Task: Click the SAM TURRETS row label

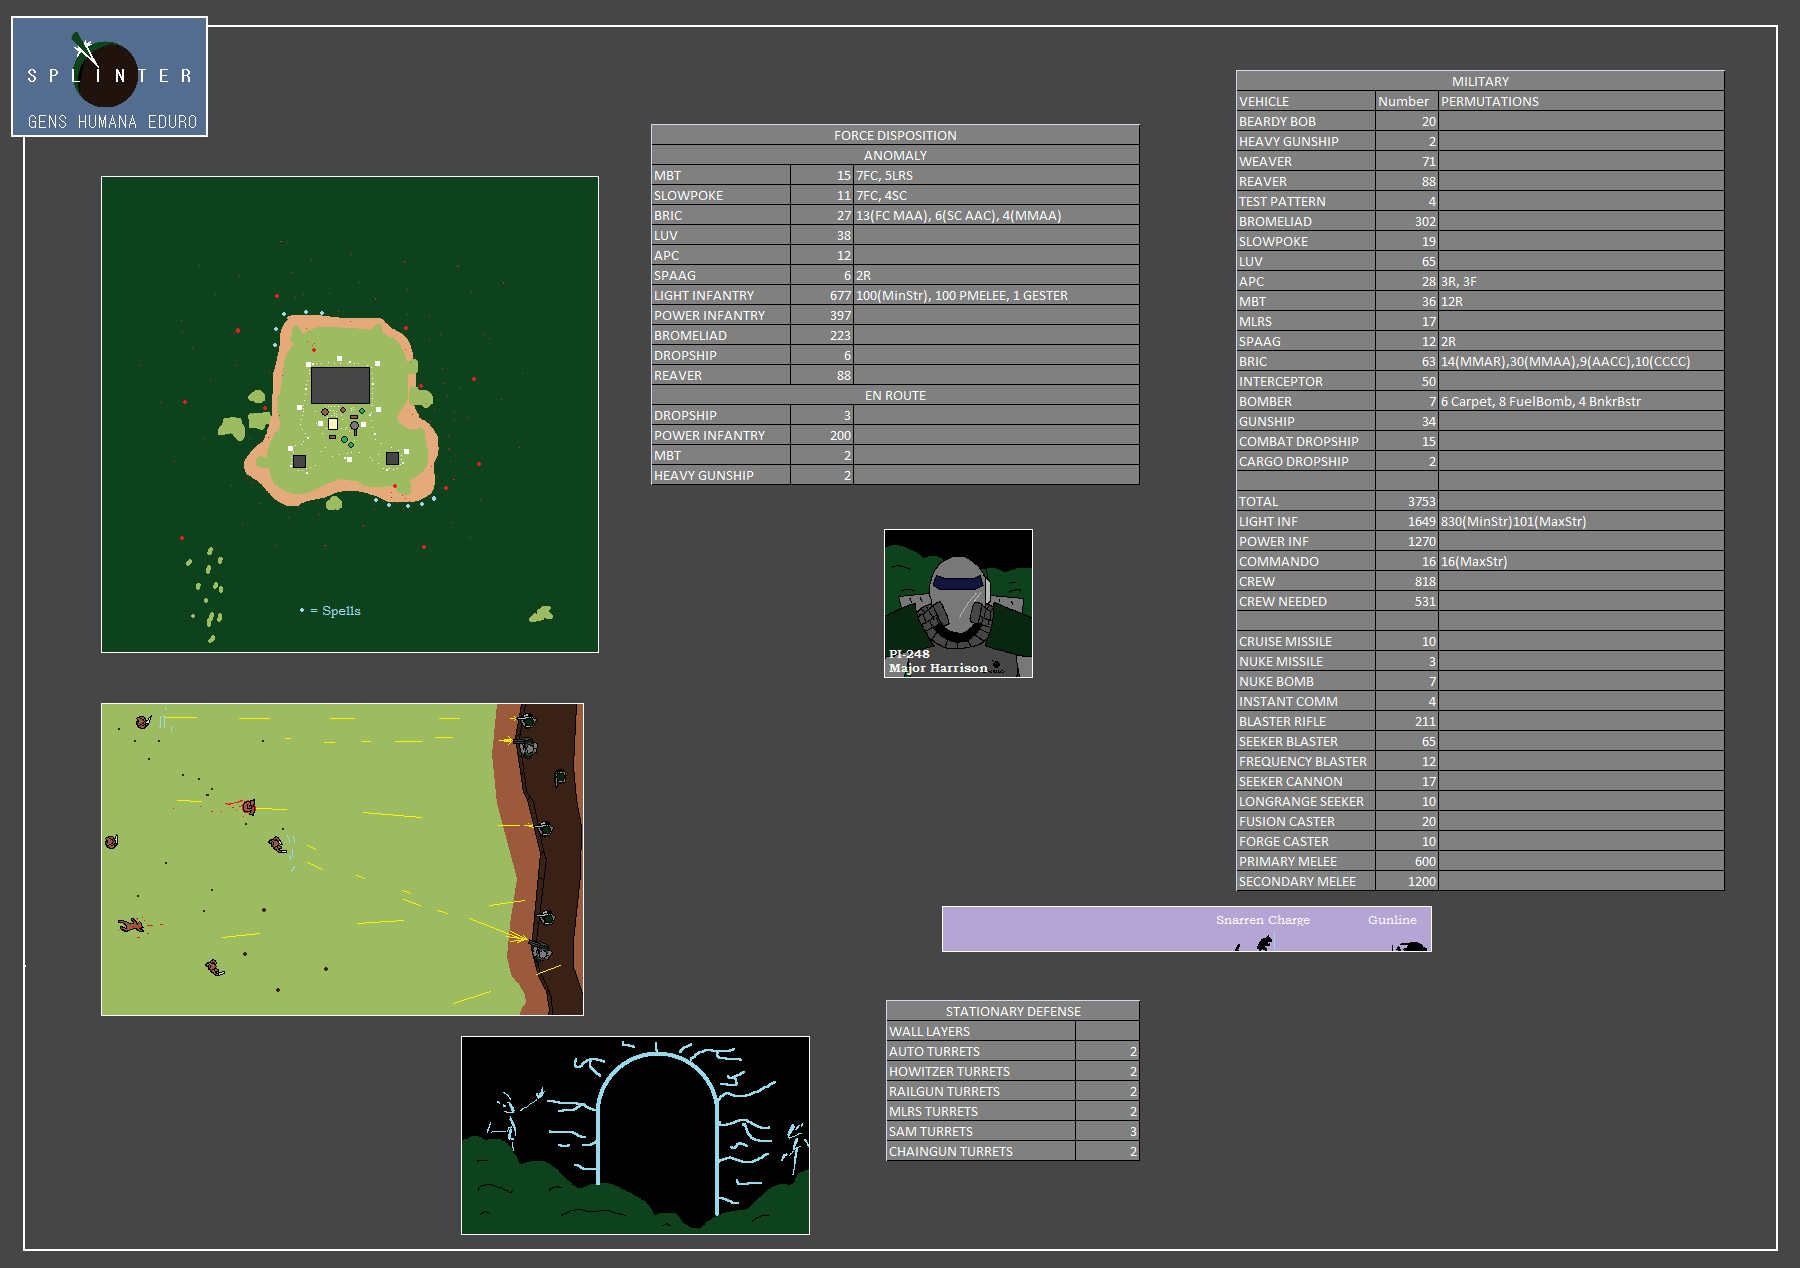Action: click(x=930, y=1131)
